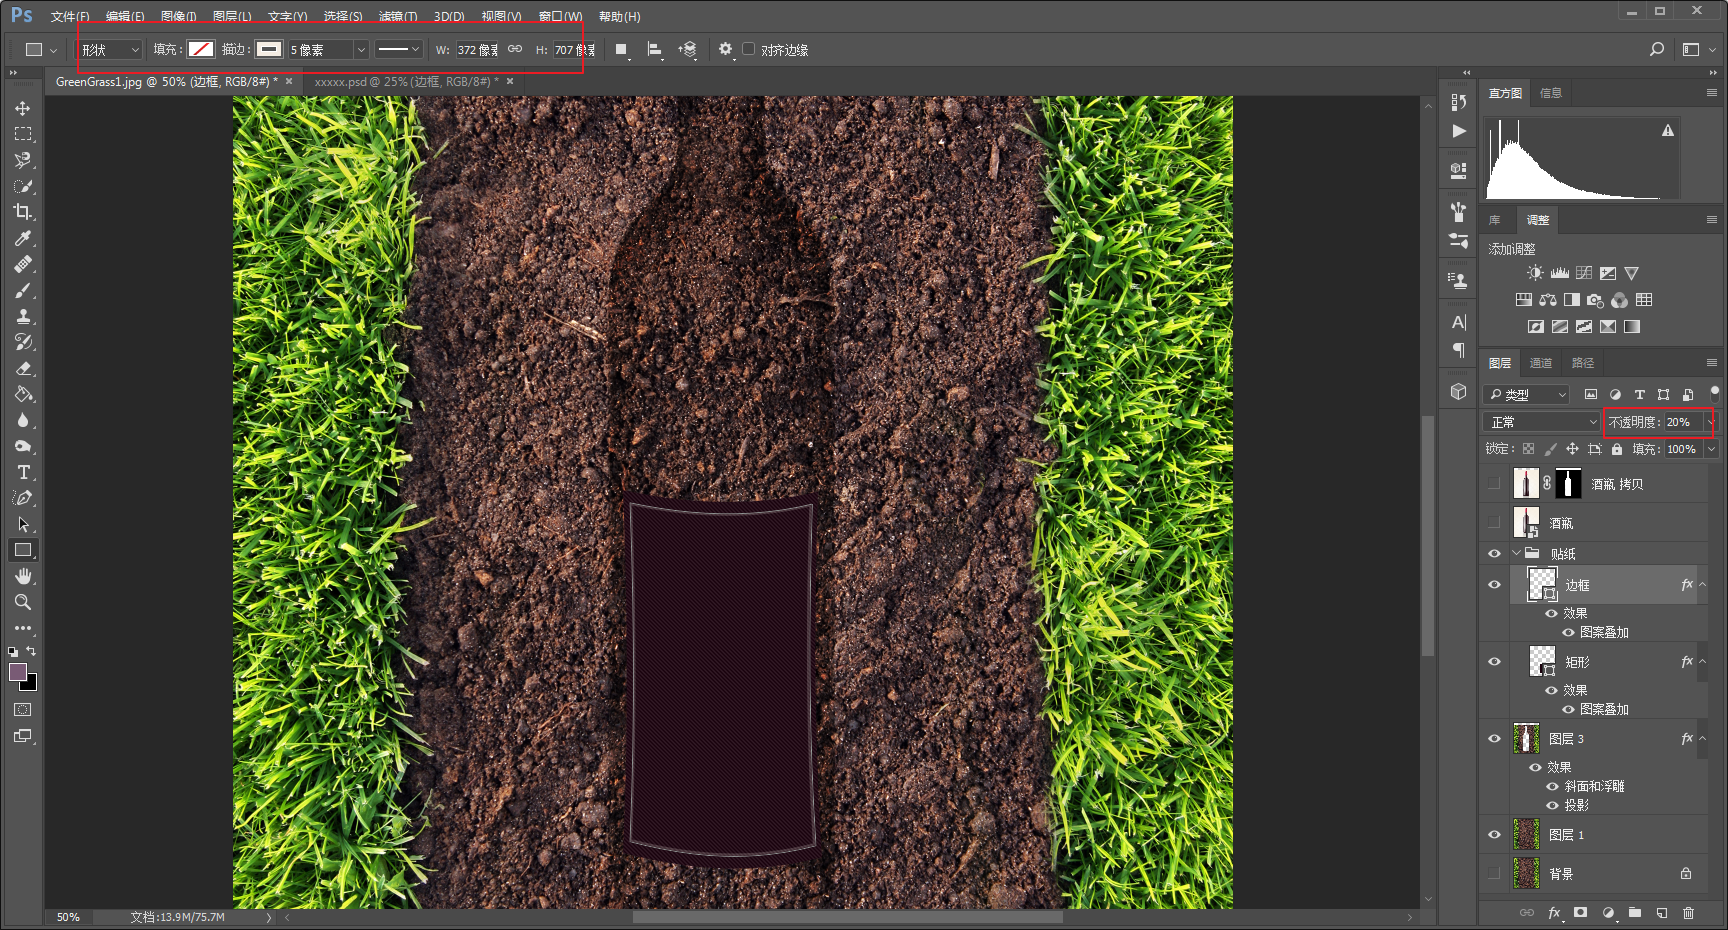
Task: Click the fill color swatch
Action: coord(201,49)
